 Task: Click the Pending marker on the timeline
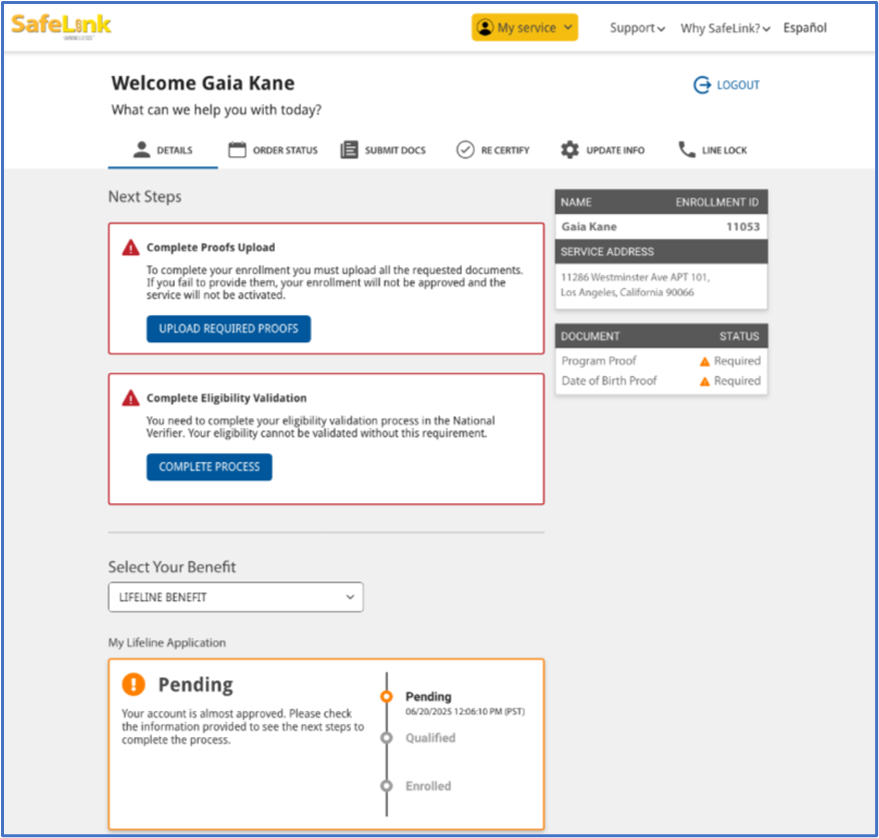(x=386, y=696)
